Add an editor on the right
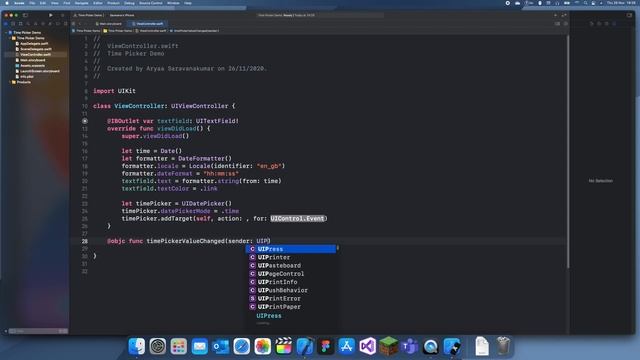 (x=565, y=24)
